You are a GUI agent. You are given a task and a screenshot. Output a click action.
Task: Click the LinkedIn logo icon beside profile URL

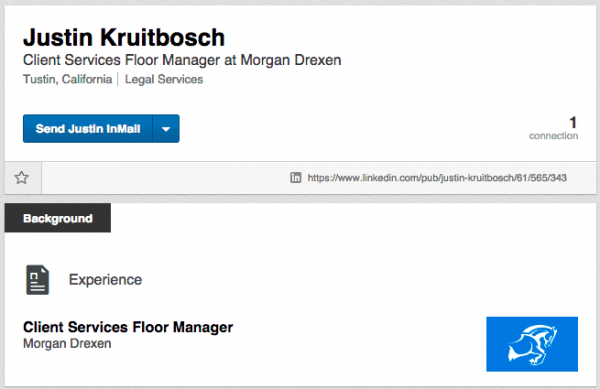click(295, 177)
